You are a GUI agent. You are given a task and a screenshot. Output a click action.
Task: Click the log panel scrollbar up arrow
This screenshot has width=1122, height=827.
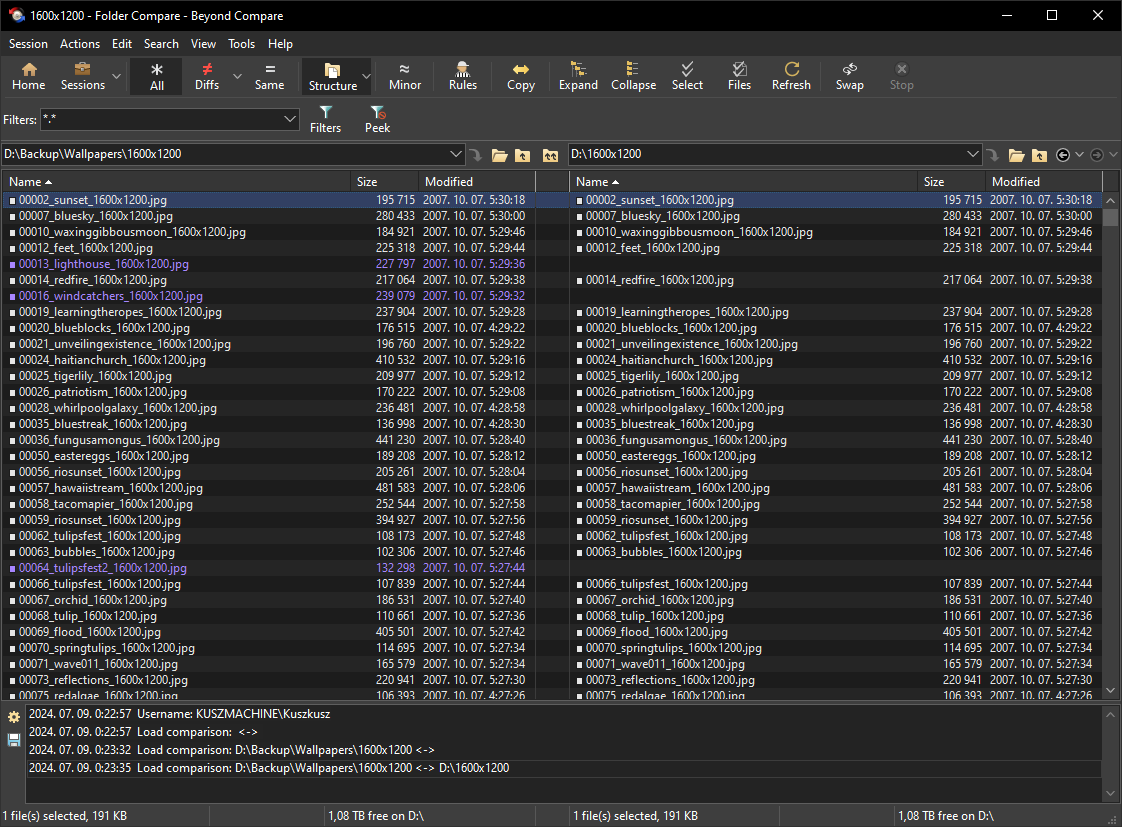click(x=1111, y=714)
